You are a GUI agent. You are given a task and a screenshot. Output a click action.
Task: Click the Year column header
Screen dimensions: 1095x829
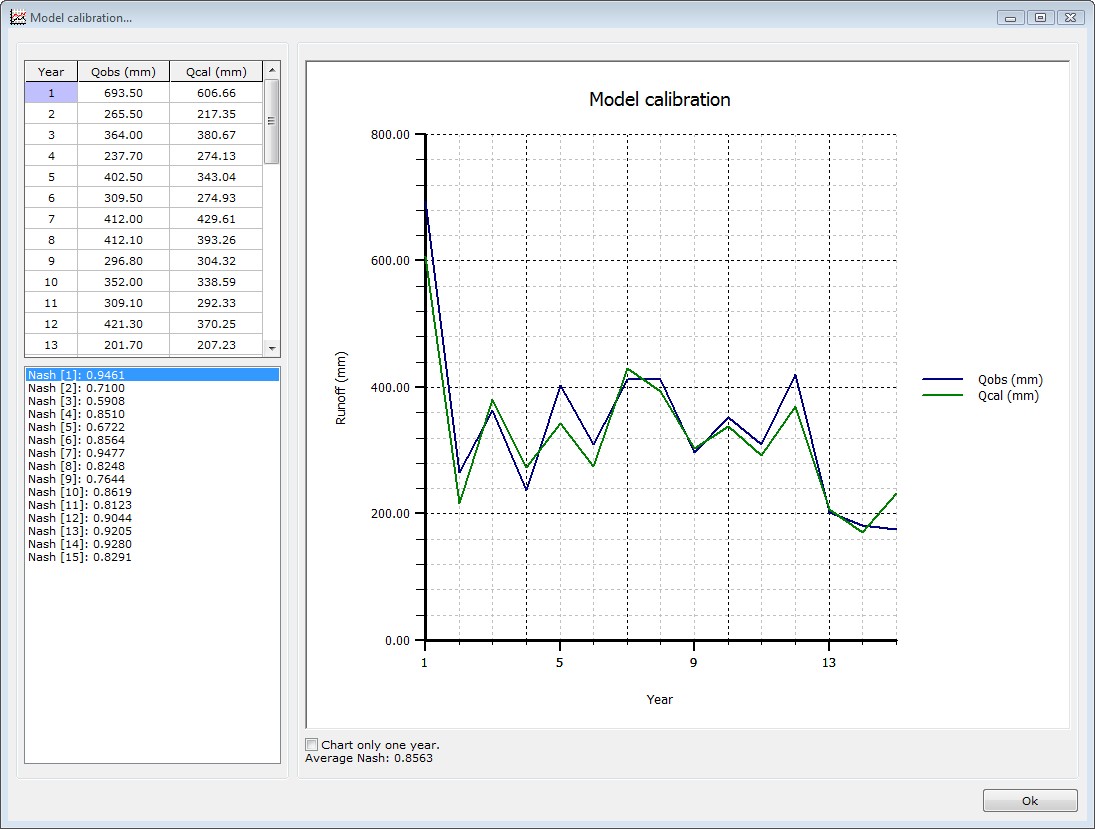[x=51, y=71]
